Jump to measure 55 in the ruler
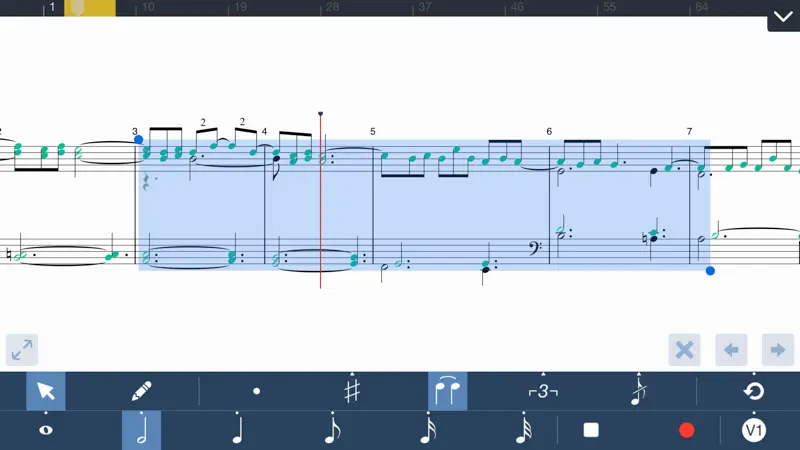 click(x=609, y=7)
